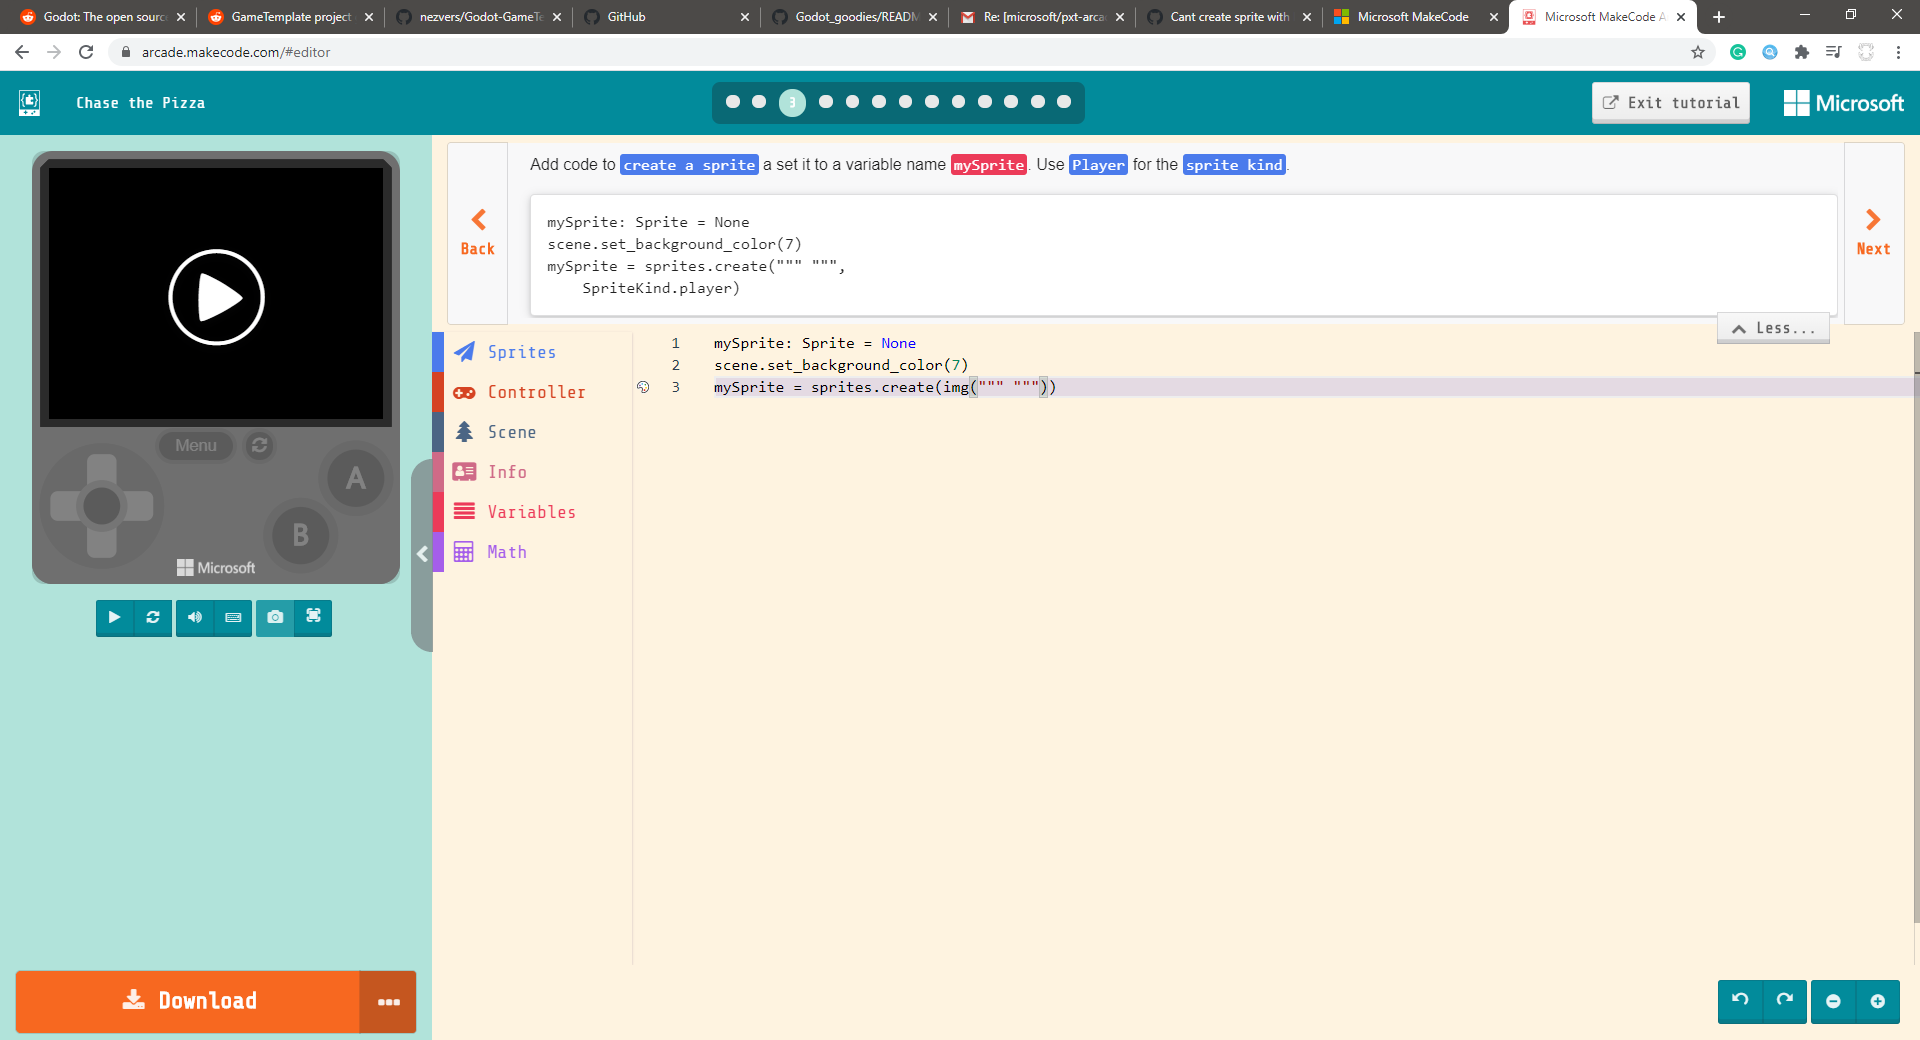Image resolution: width=1920 pixels, height=1040 pixels.
Task: Select tutorial step dot 5 on the progress bar
Action: [852, 102]
